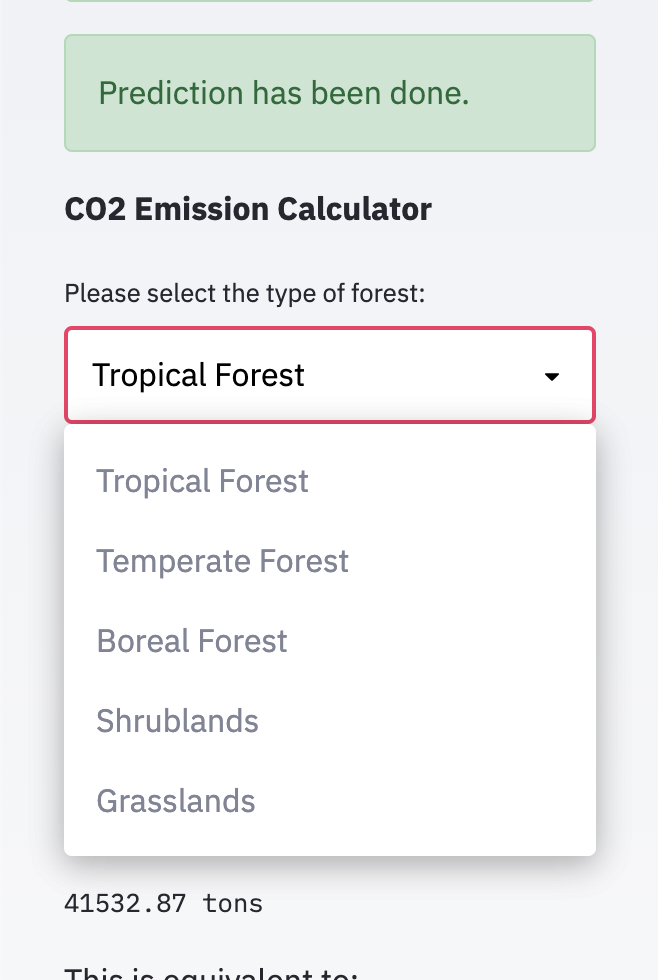The height and width of the screenshot is (980, 658).
Task: Click the 41532.87 emission result number
Action: click(x=125, y=904)
